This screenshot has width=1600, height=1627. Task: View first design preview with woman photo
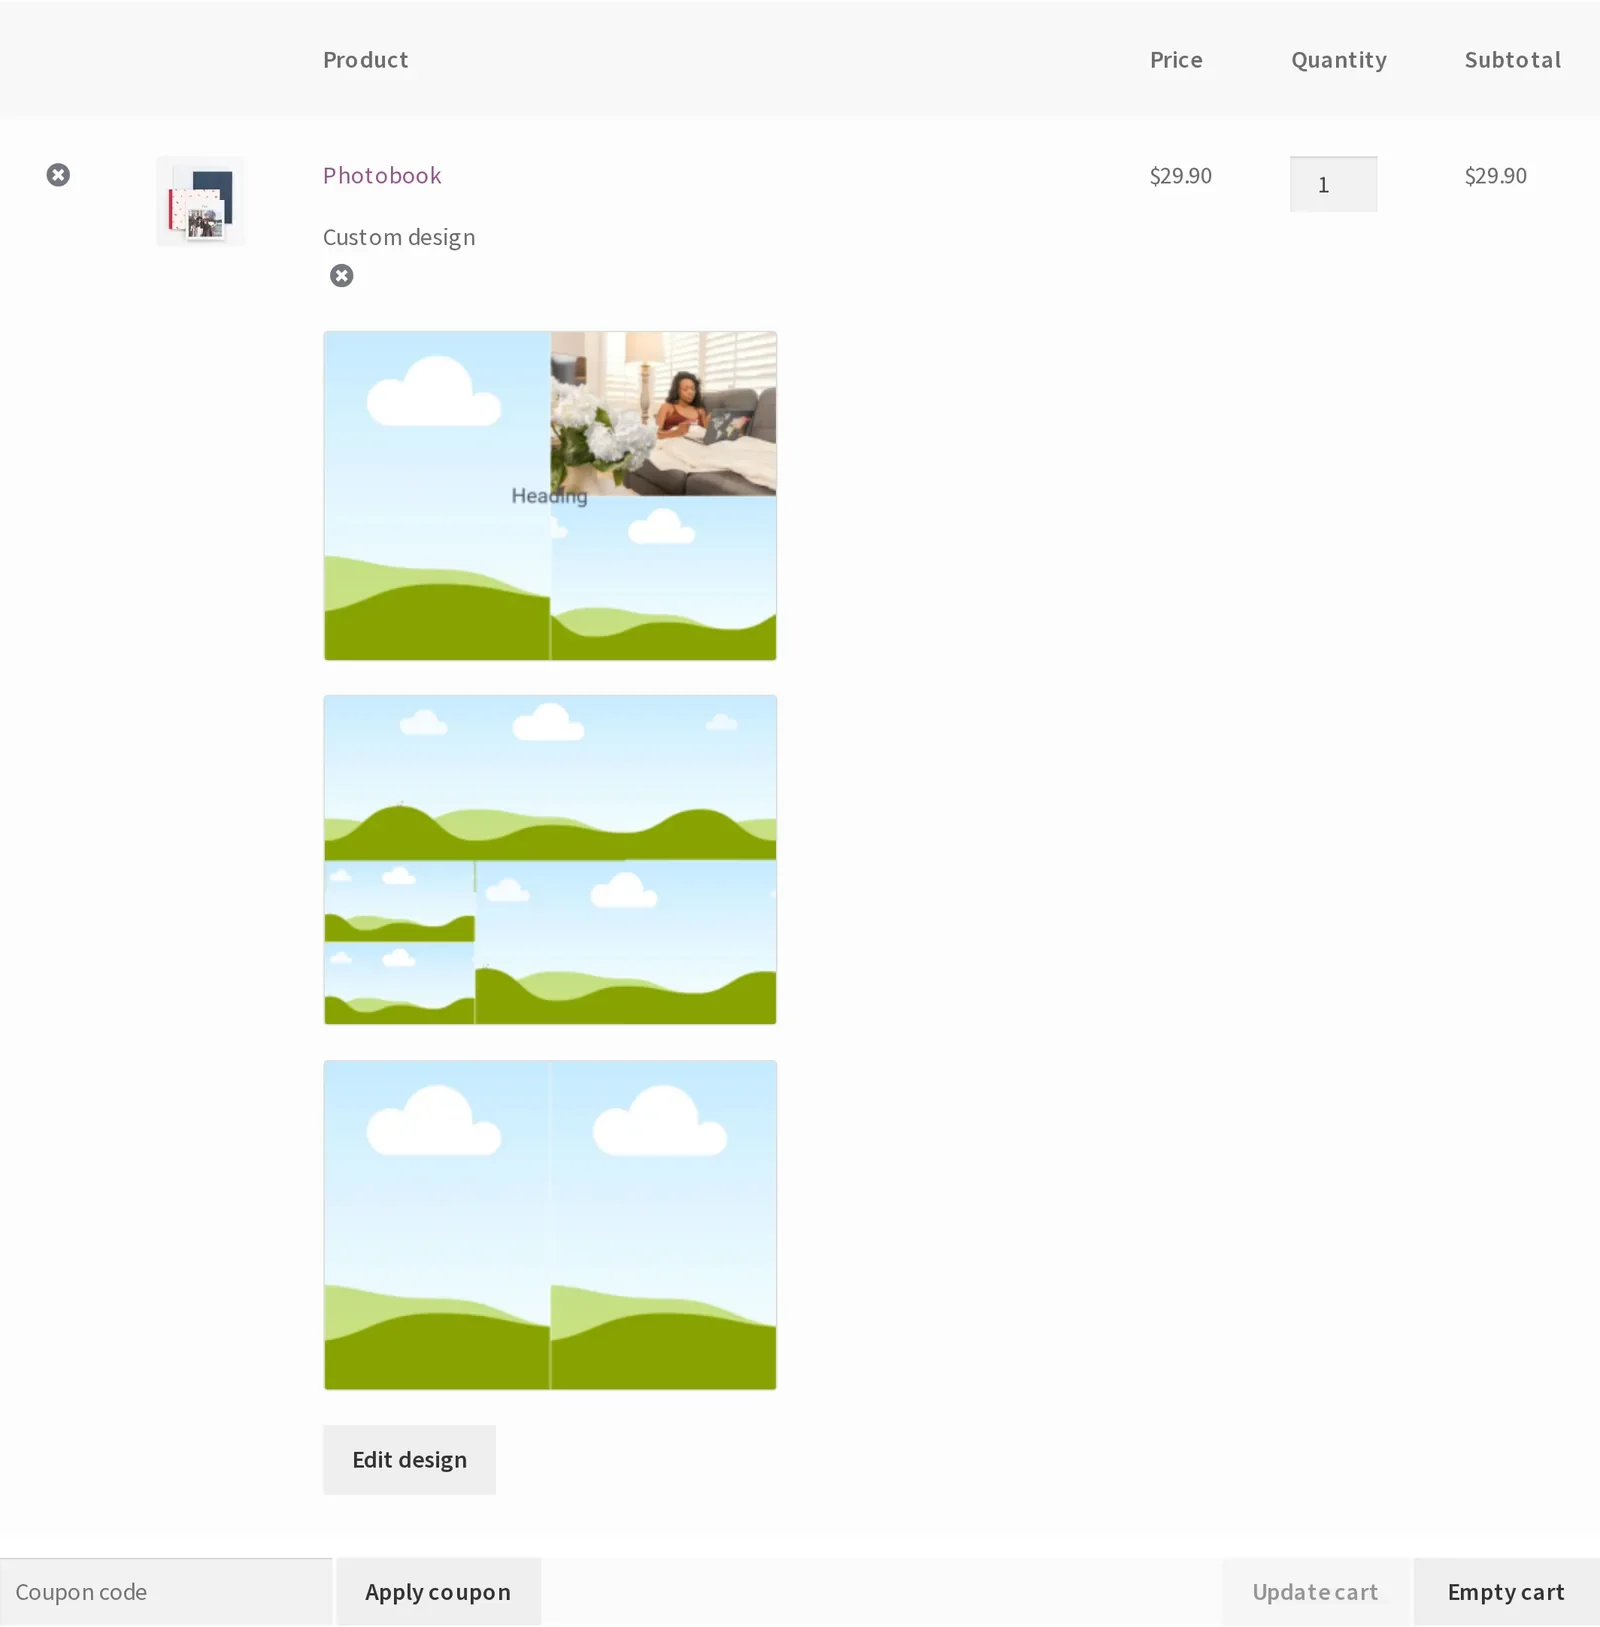coord(550,496)
